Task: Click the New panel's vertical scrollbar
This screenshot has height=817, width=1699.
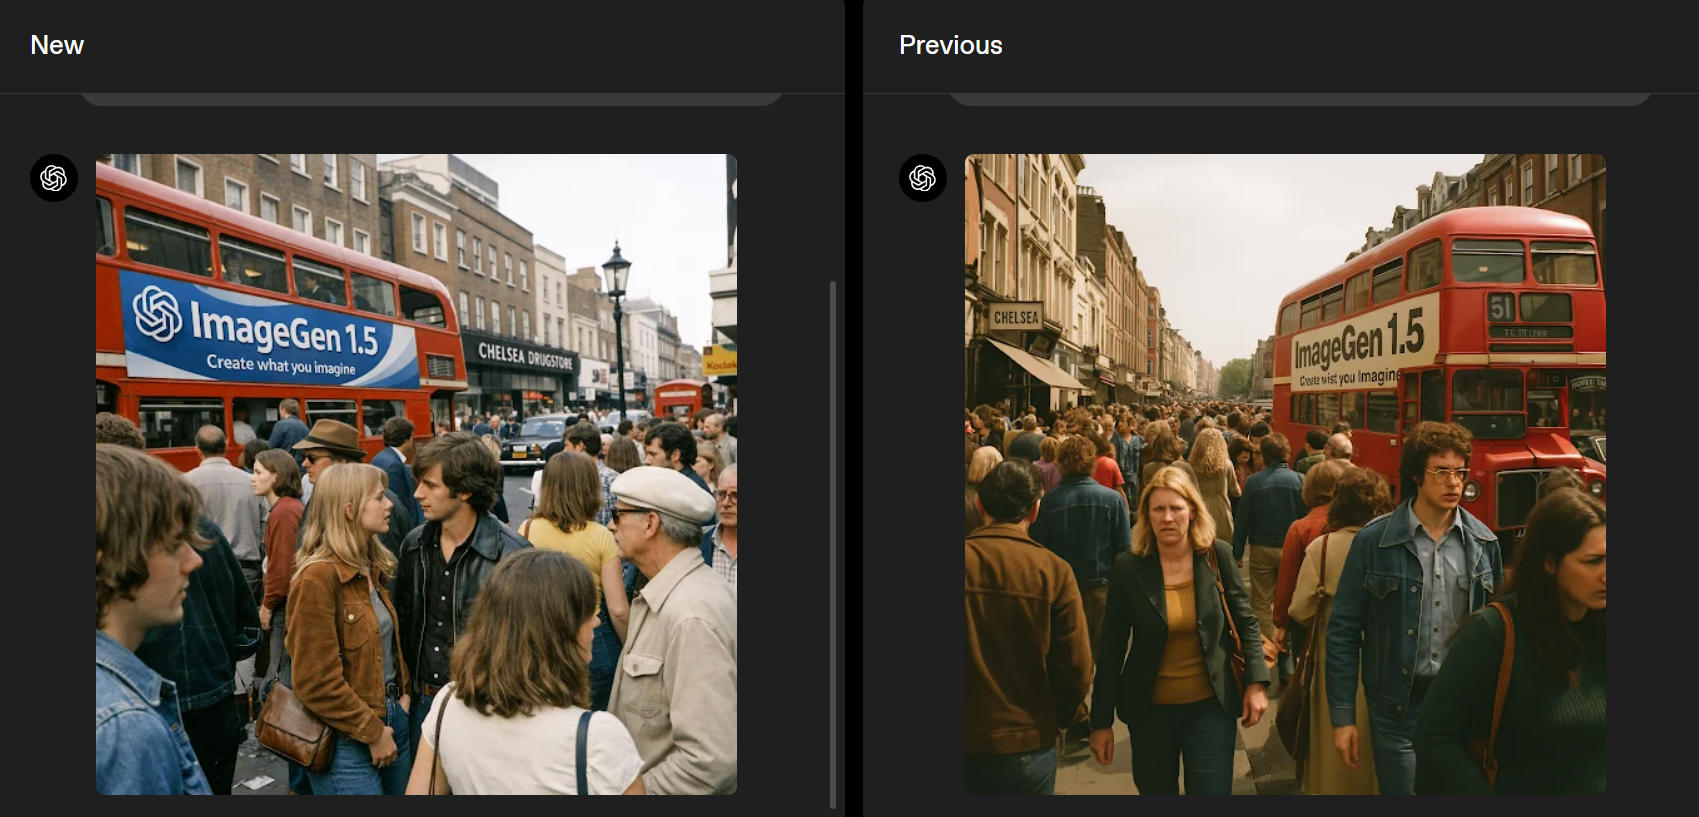Action: point(832,543)
